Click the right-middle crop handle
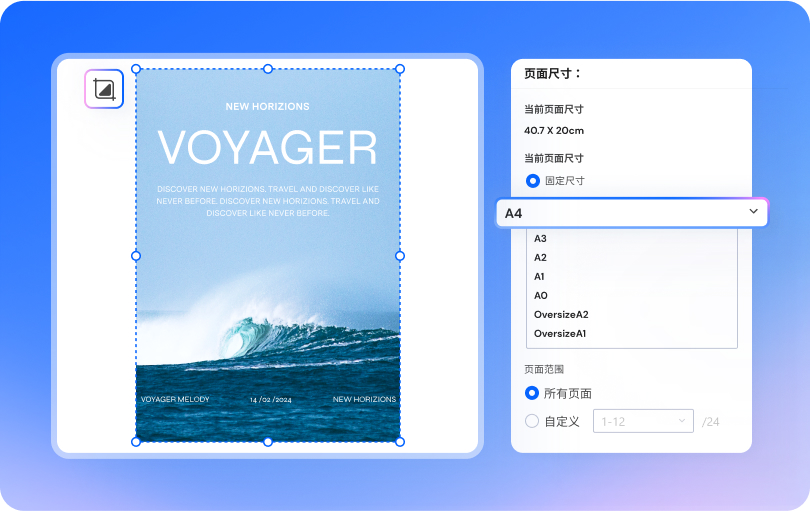This screenshot has height=511, width=810. 400,256
